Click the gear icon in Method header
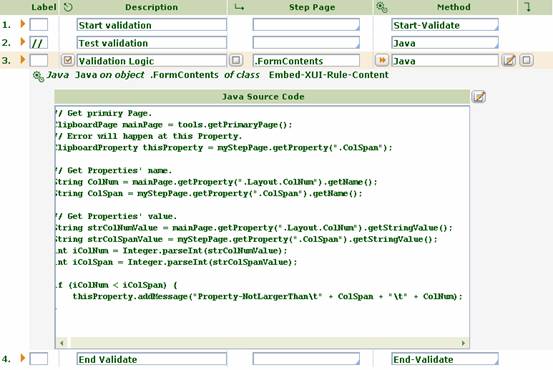Screen dimensions: 553x370 pyautogui.click(x=382, y=7)
